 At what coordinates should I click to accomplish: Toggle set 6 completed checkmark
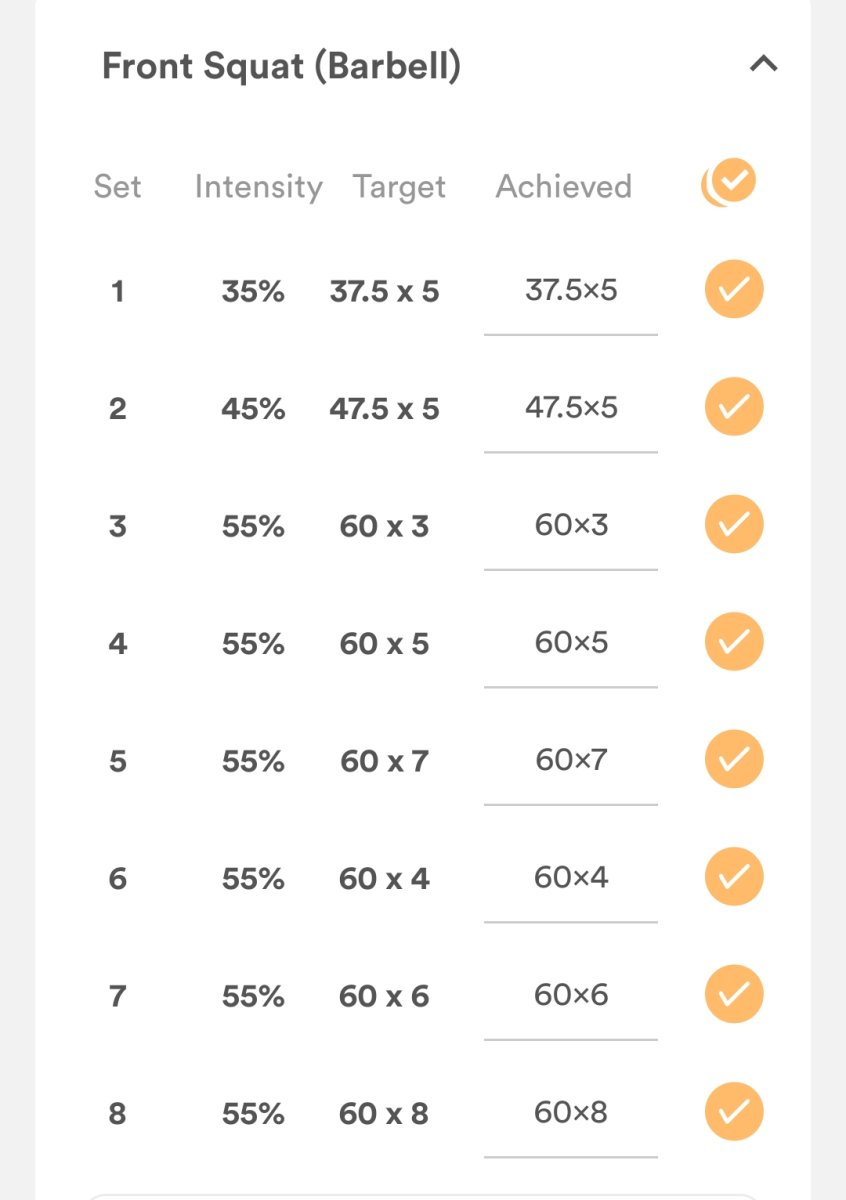click(x=734, y=877)
